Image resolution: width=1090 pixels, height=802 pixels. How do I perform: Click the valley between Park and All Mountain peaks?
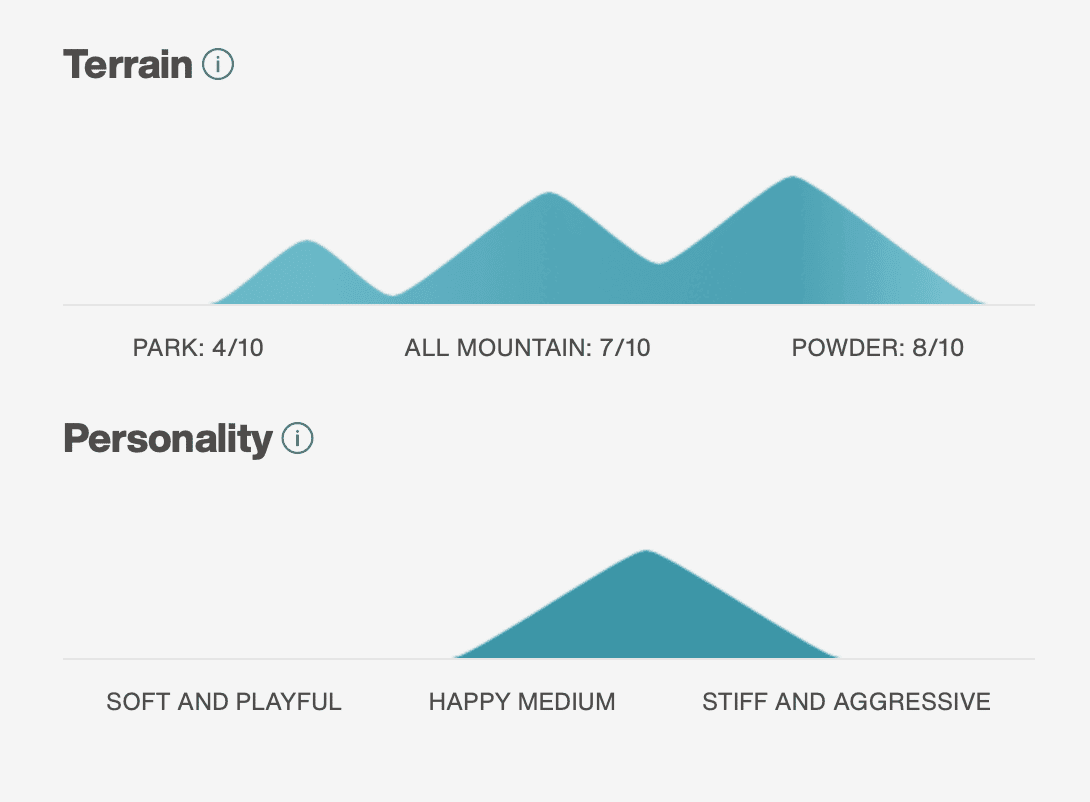393,300
